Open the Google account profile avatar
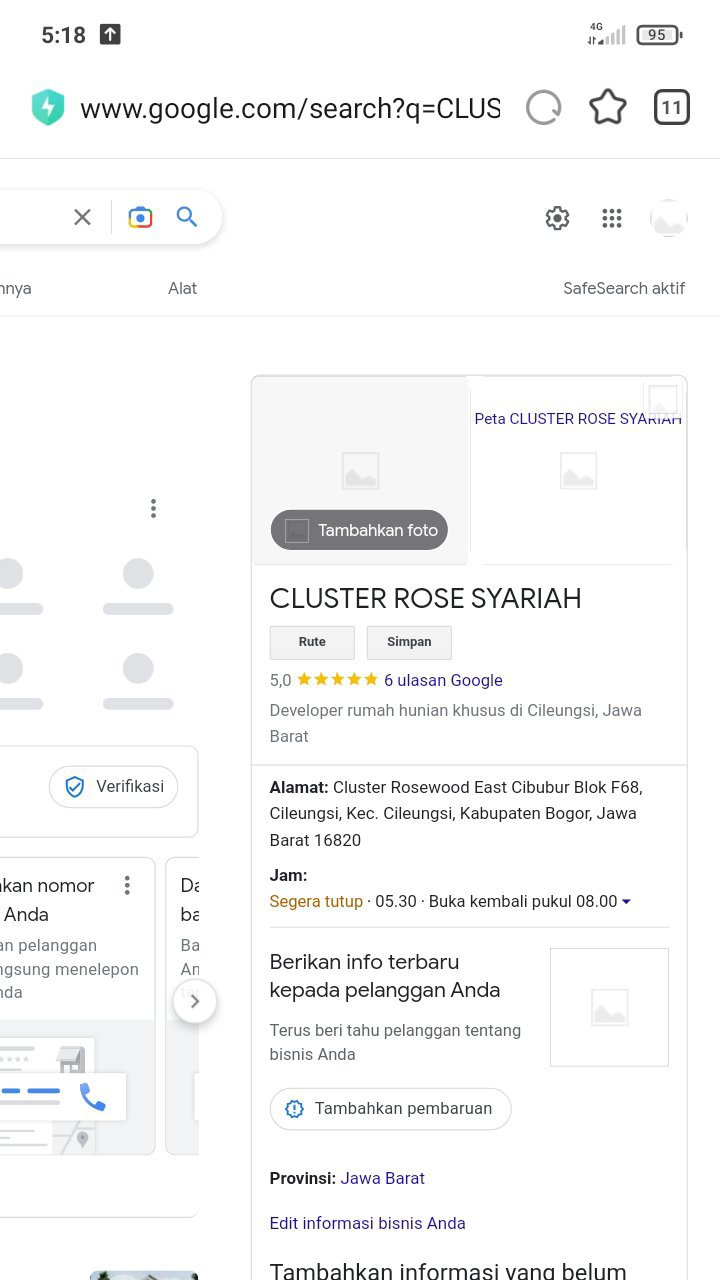 669,218
